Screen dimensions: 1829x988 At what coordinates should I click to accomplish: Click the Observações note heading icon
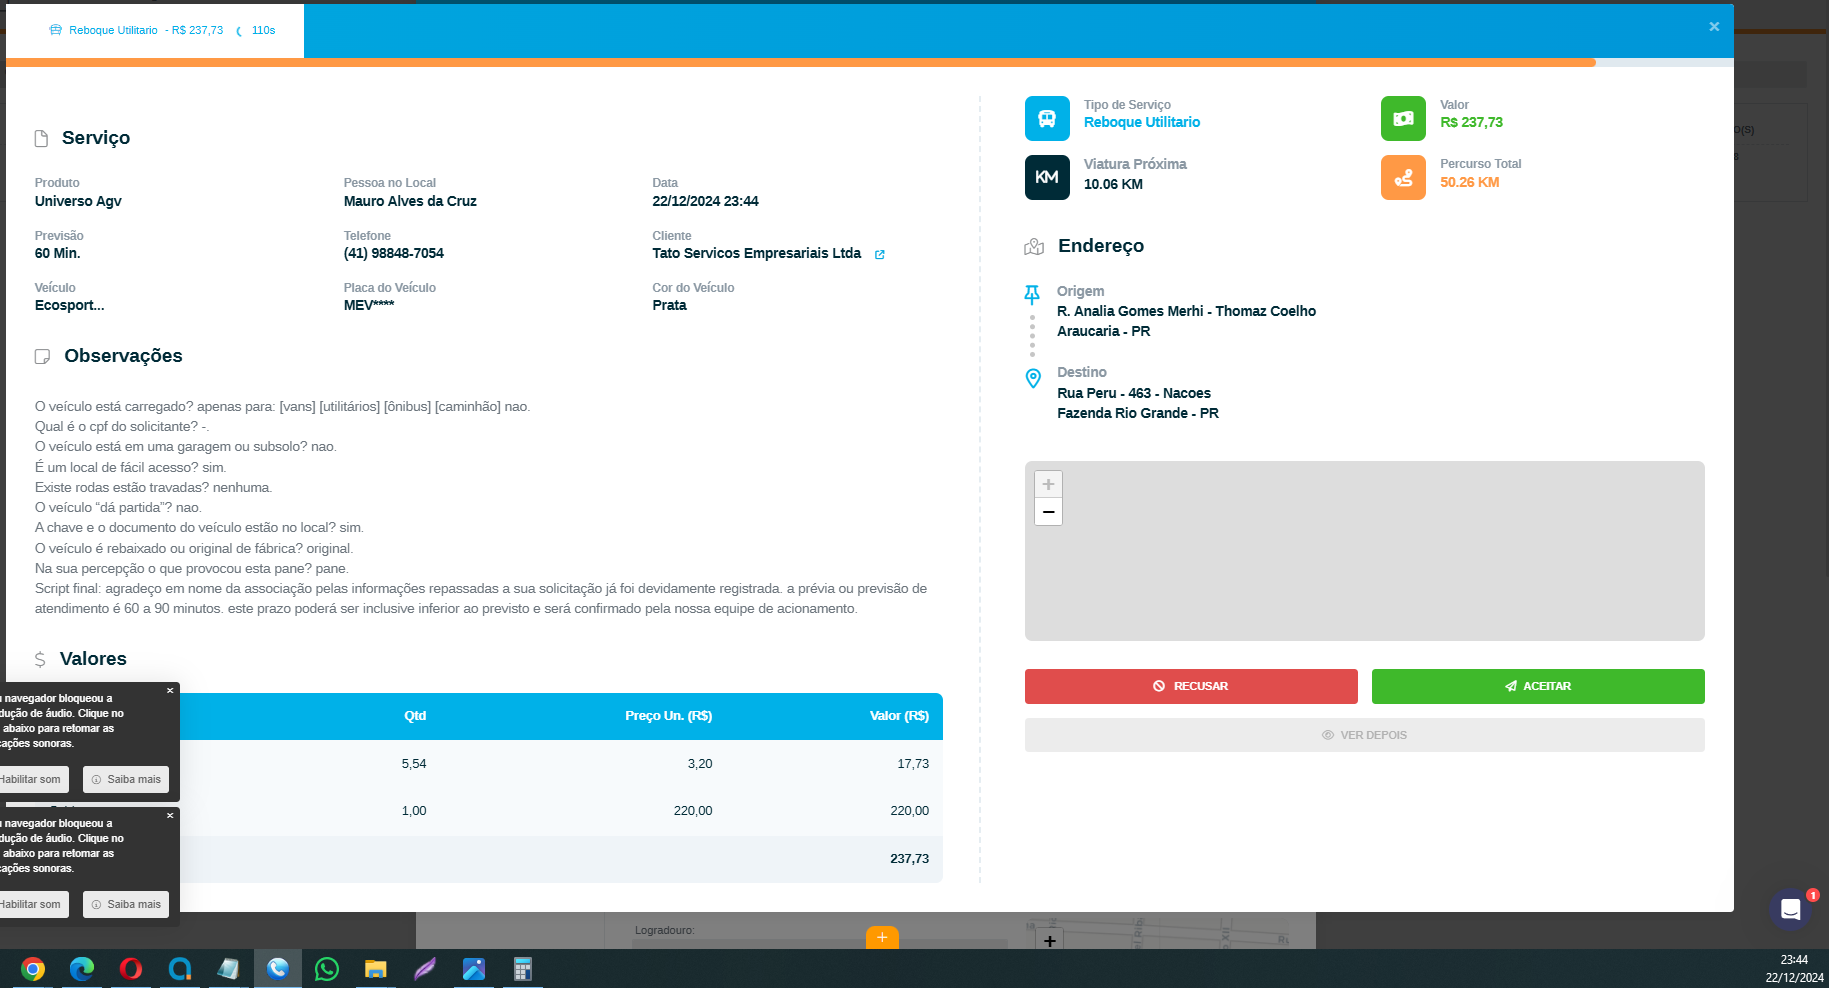(42, 356)
